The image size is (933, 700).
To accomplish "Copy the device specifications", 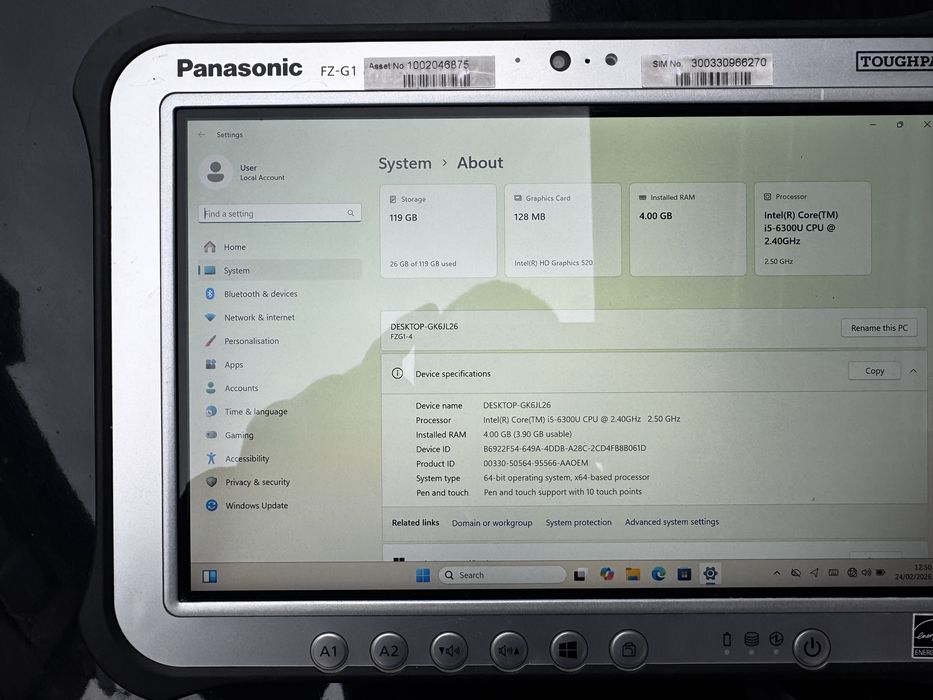I will 874,371.
